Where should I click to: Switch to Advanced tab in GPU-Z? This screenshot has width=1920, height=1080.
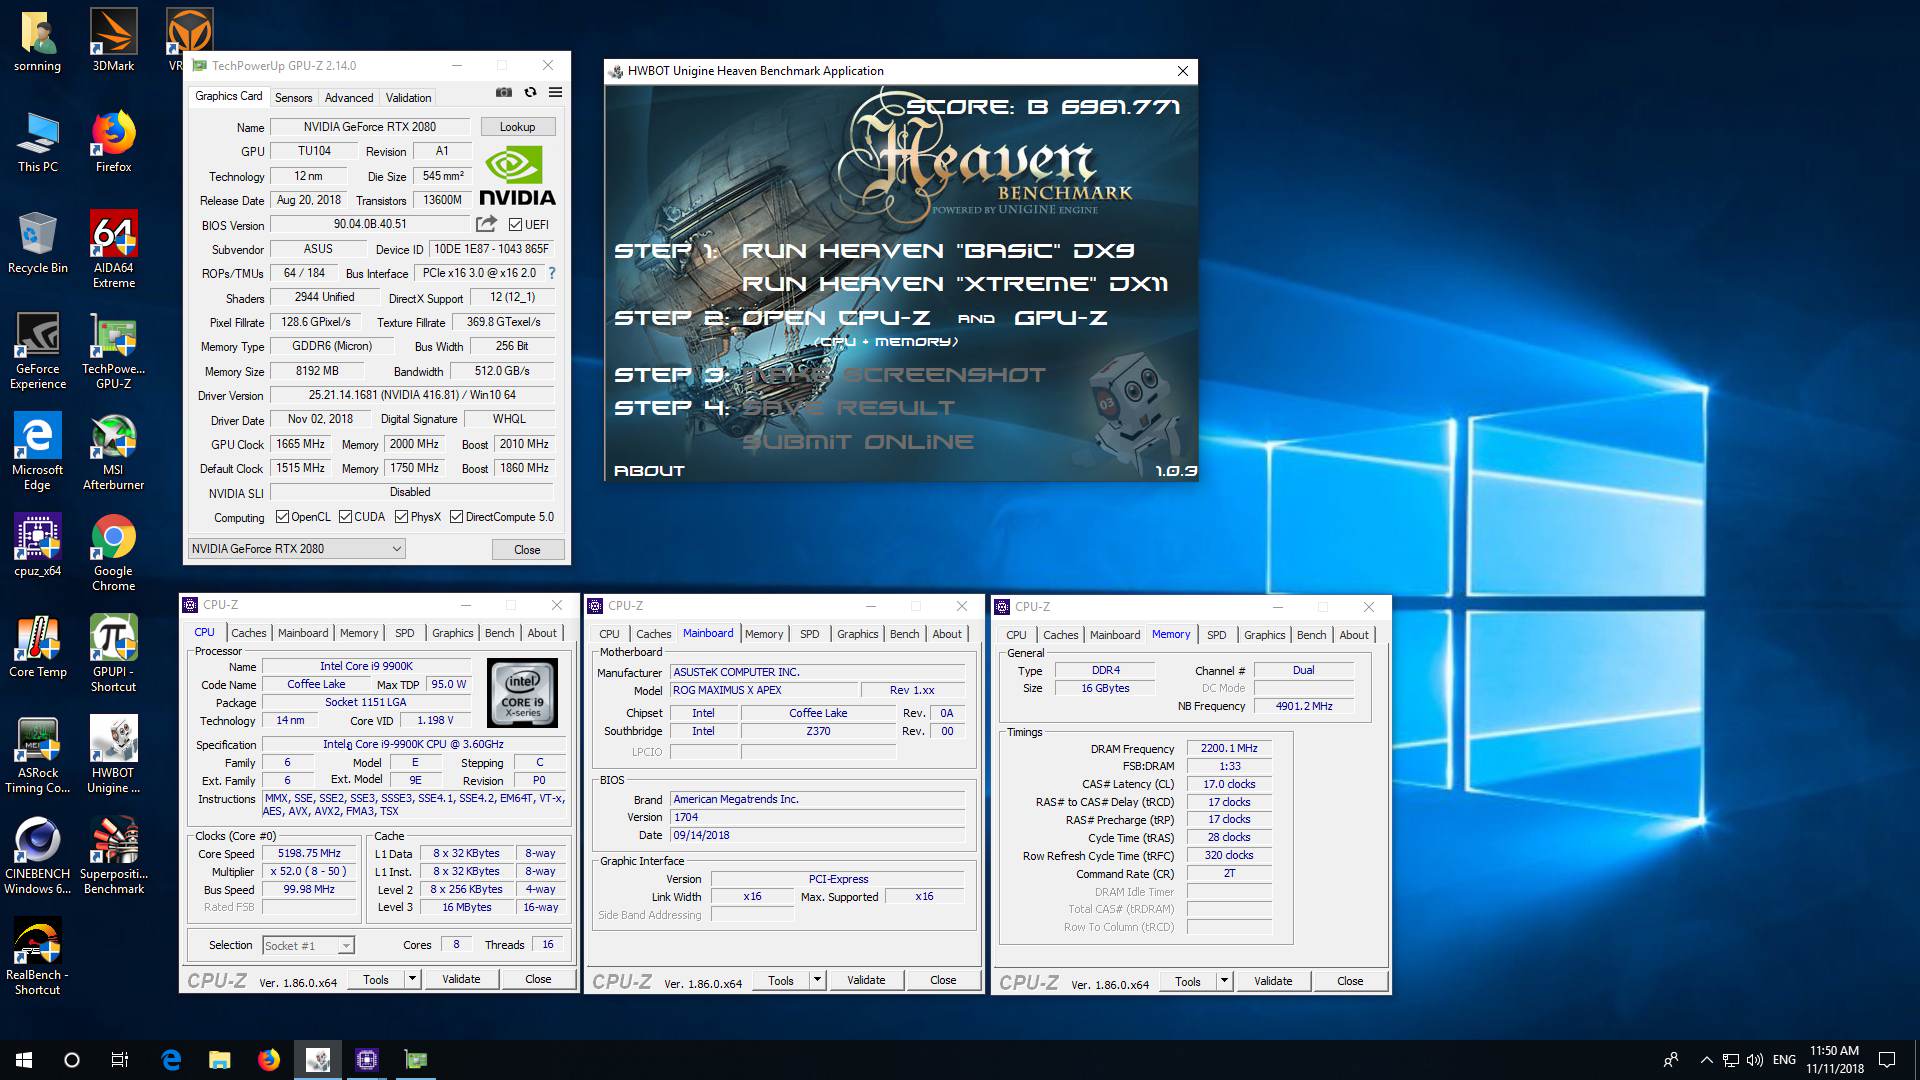[349, 97]
